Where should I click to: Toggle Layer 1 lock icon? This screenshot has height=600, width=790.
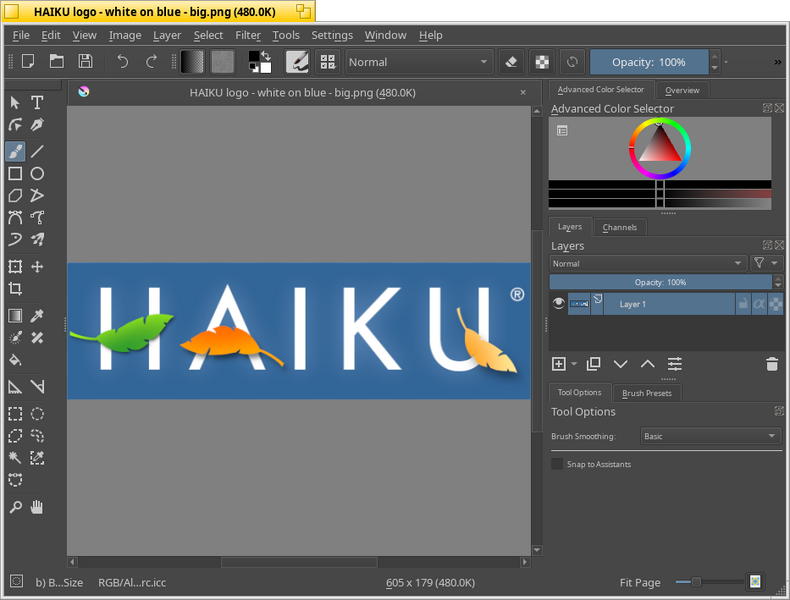click(743, 304)
